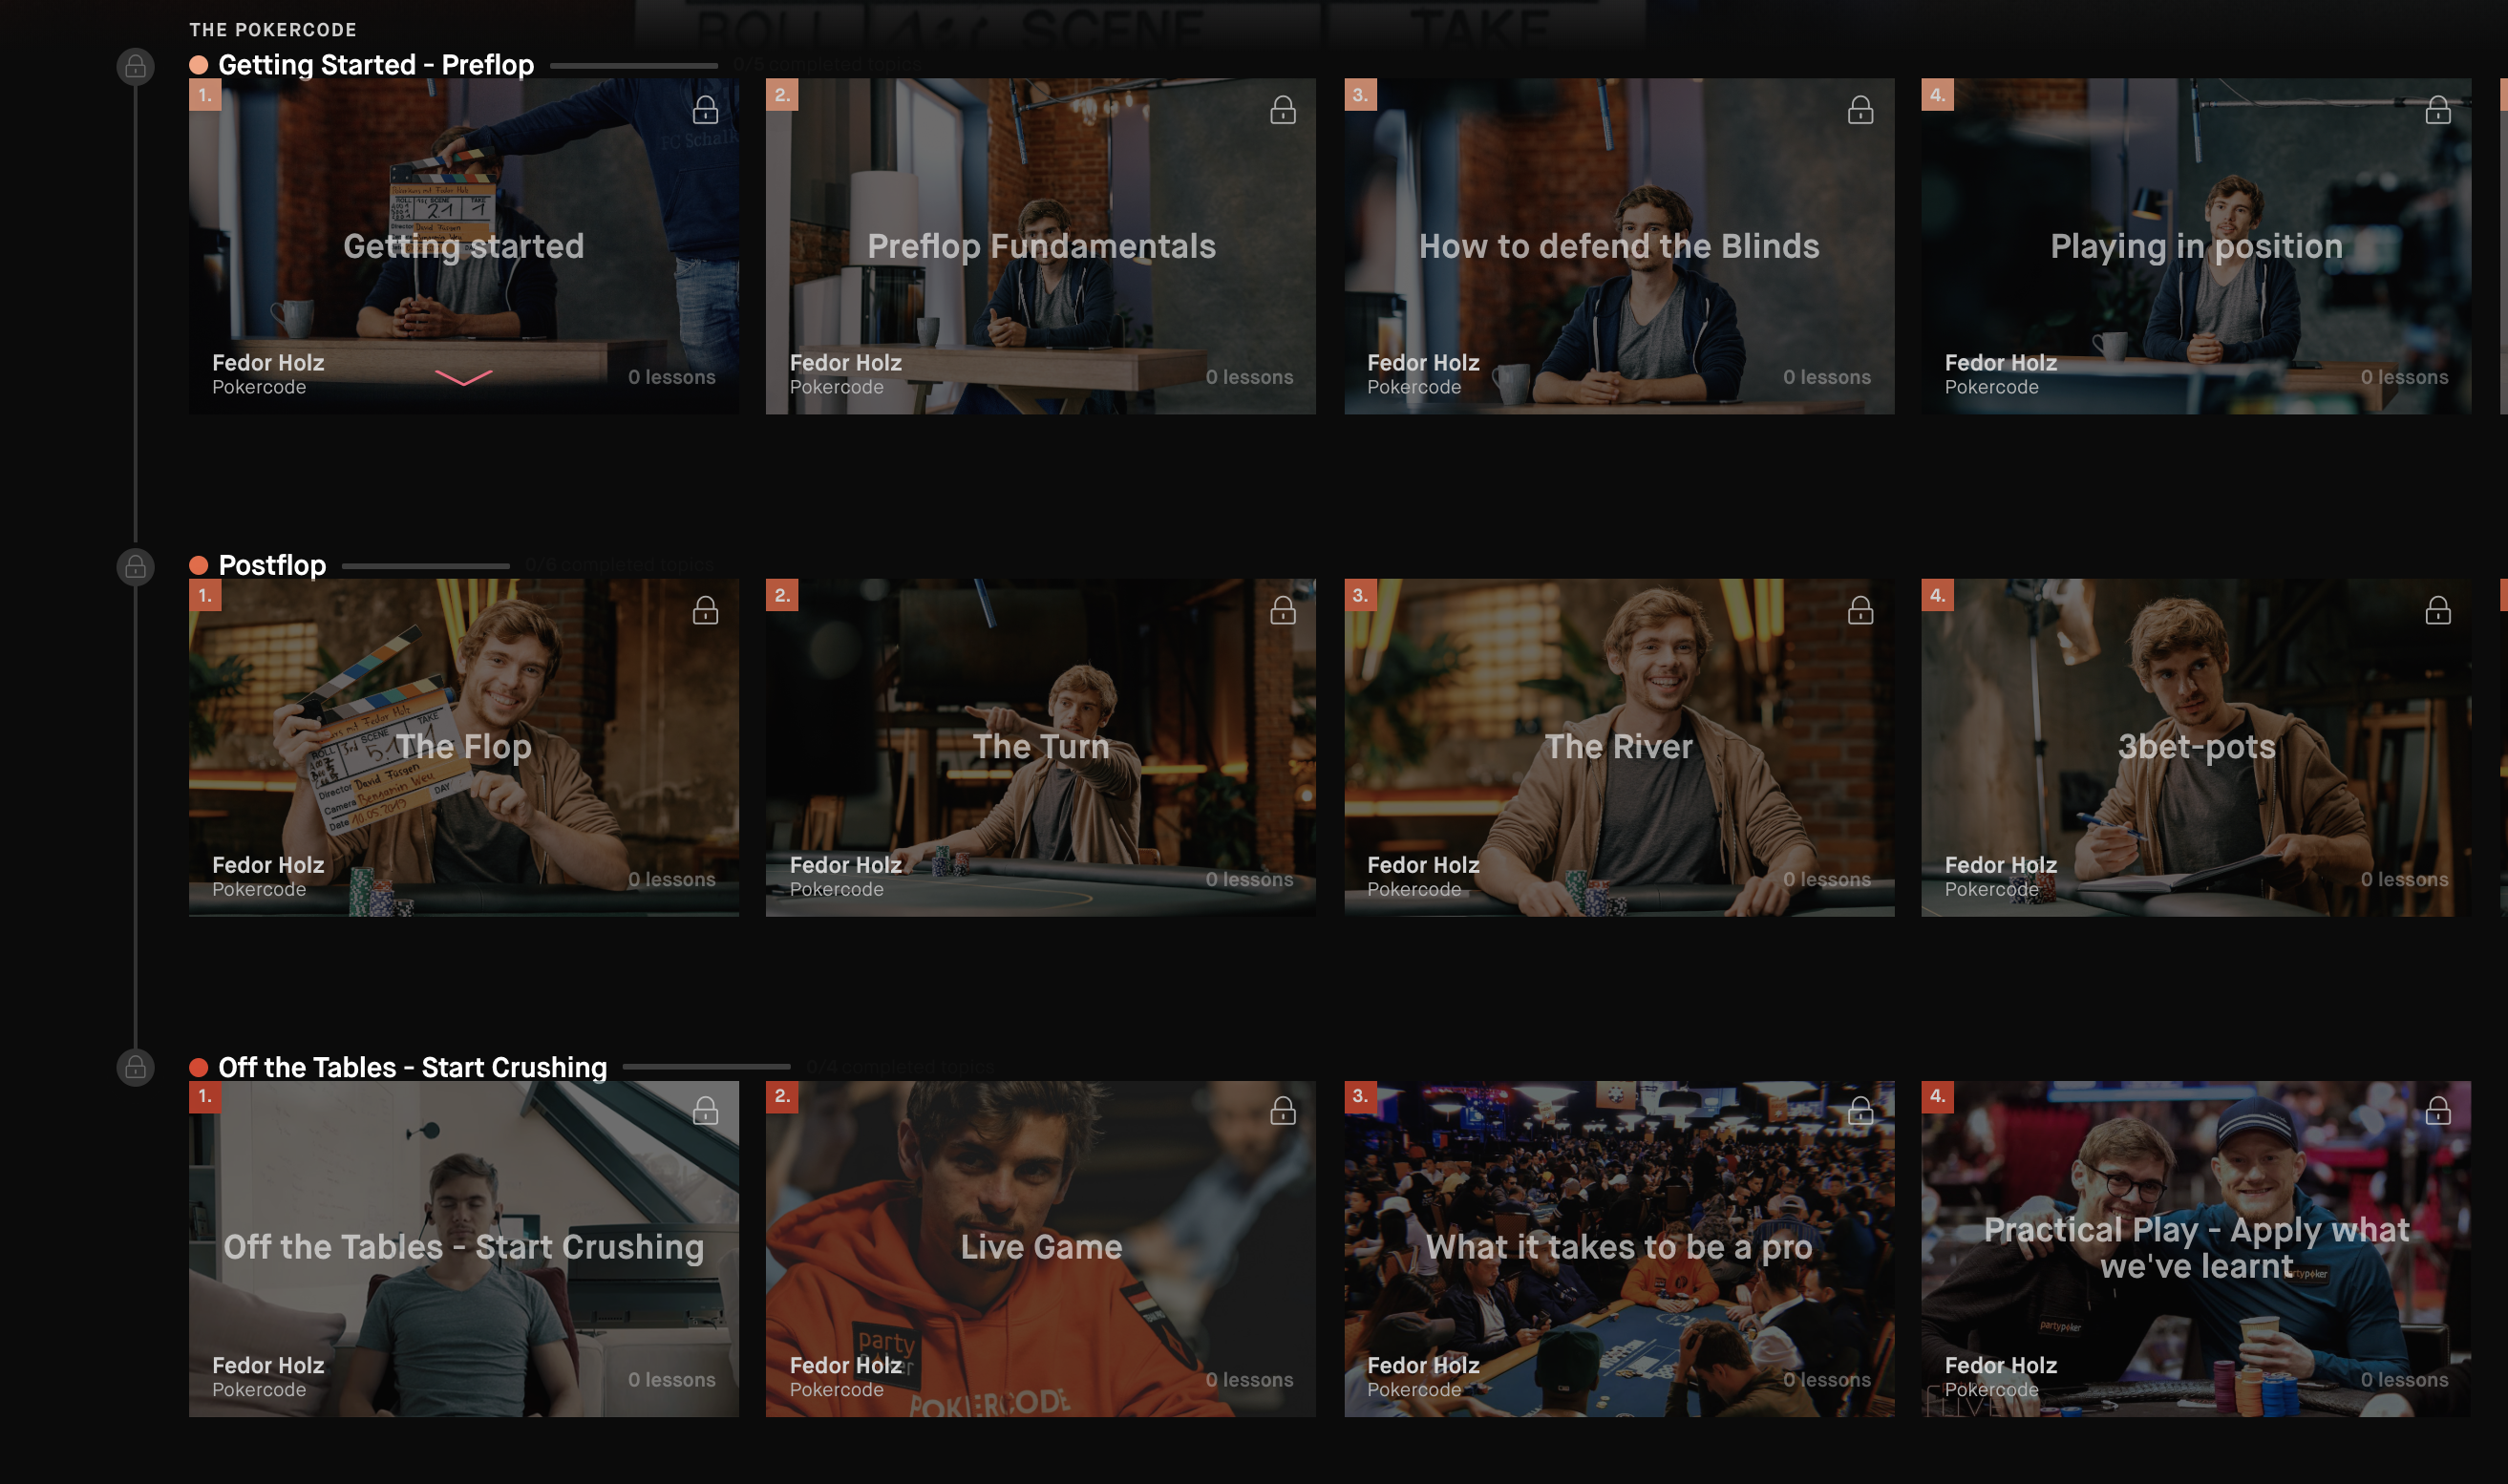Click lock icon on Practical Play card
Screen dimensions: 2508x1484
tap(2438, 1110)
